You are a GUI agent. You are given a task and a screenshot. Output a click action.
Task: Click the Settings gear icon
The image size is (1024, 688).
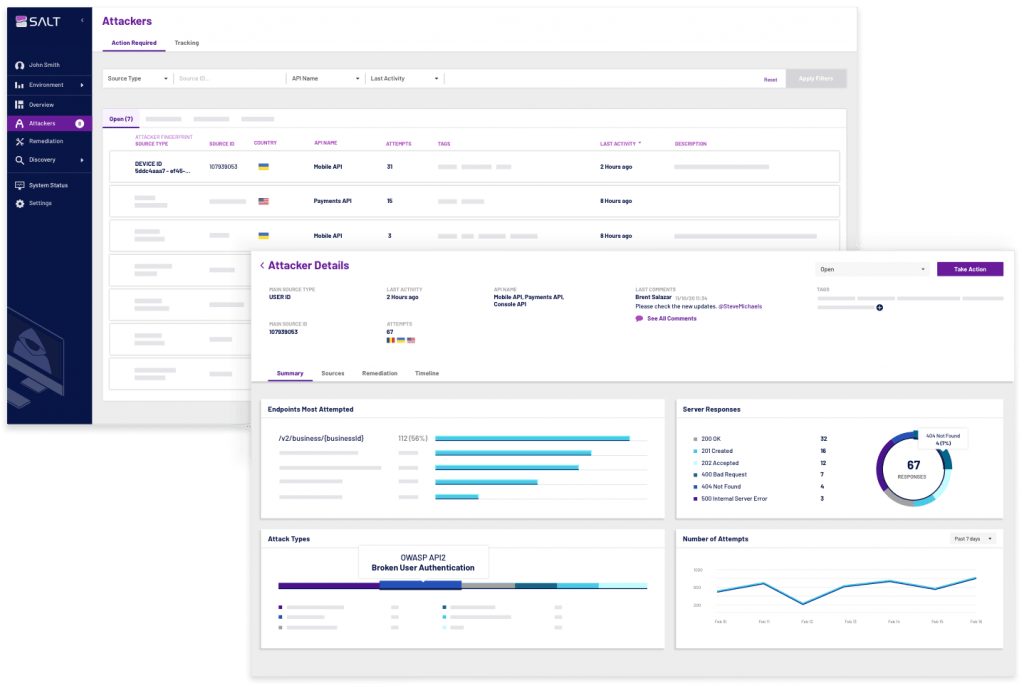[19, 203]
